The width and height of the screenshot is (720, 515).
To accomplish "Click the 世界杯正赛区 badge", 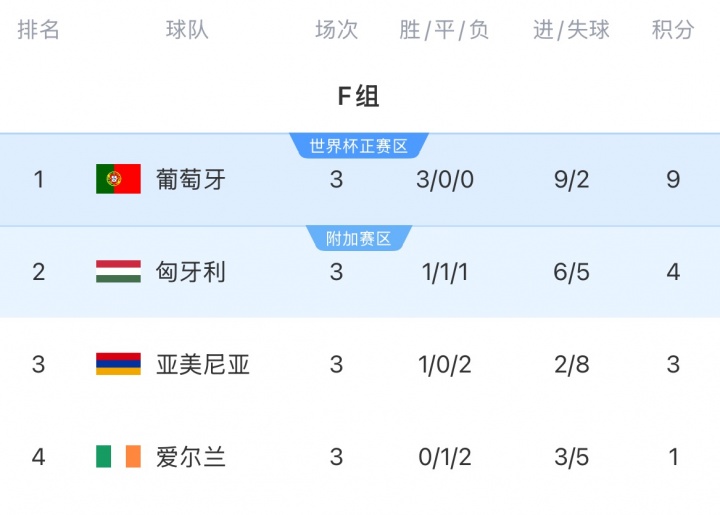I will pos(359,146).
